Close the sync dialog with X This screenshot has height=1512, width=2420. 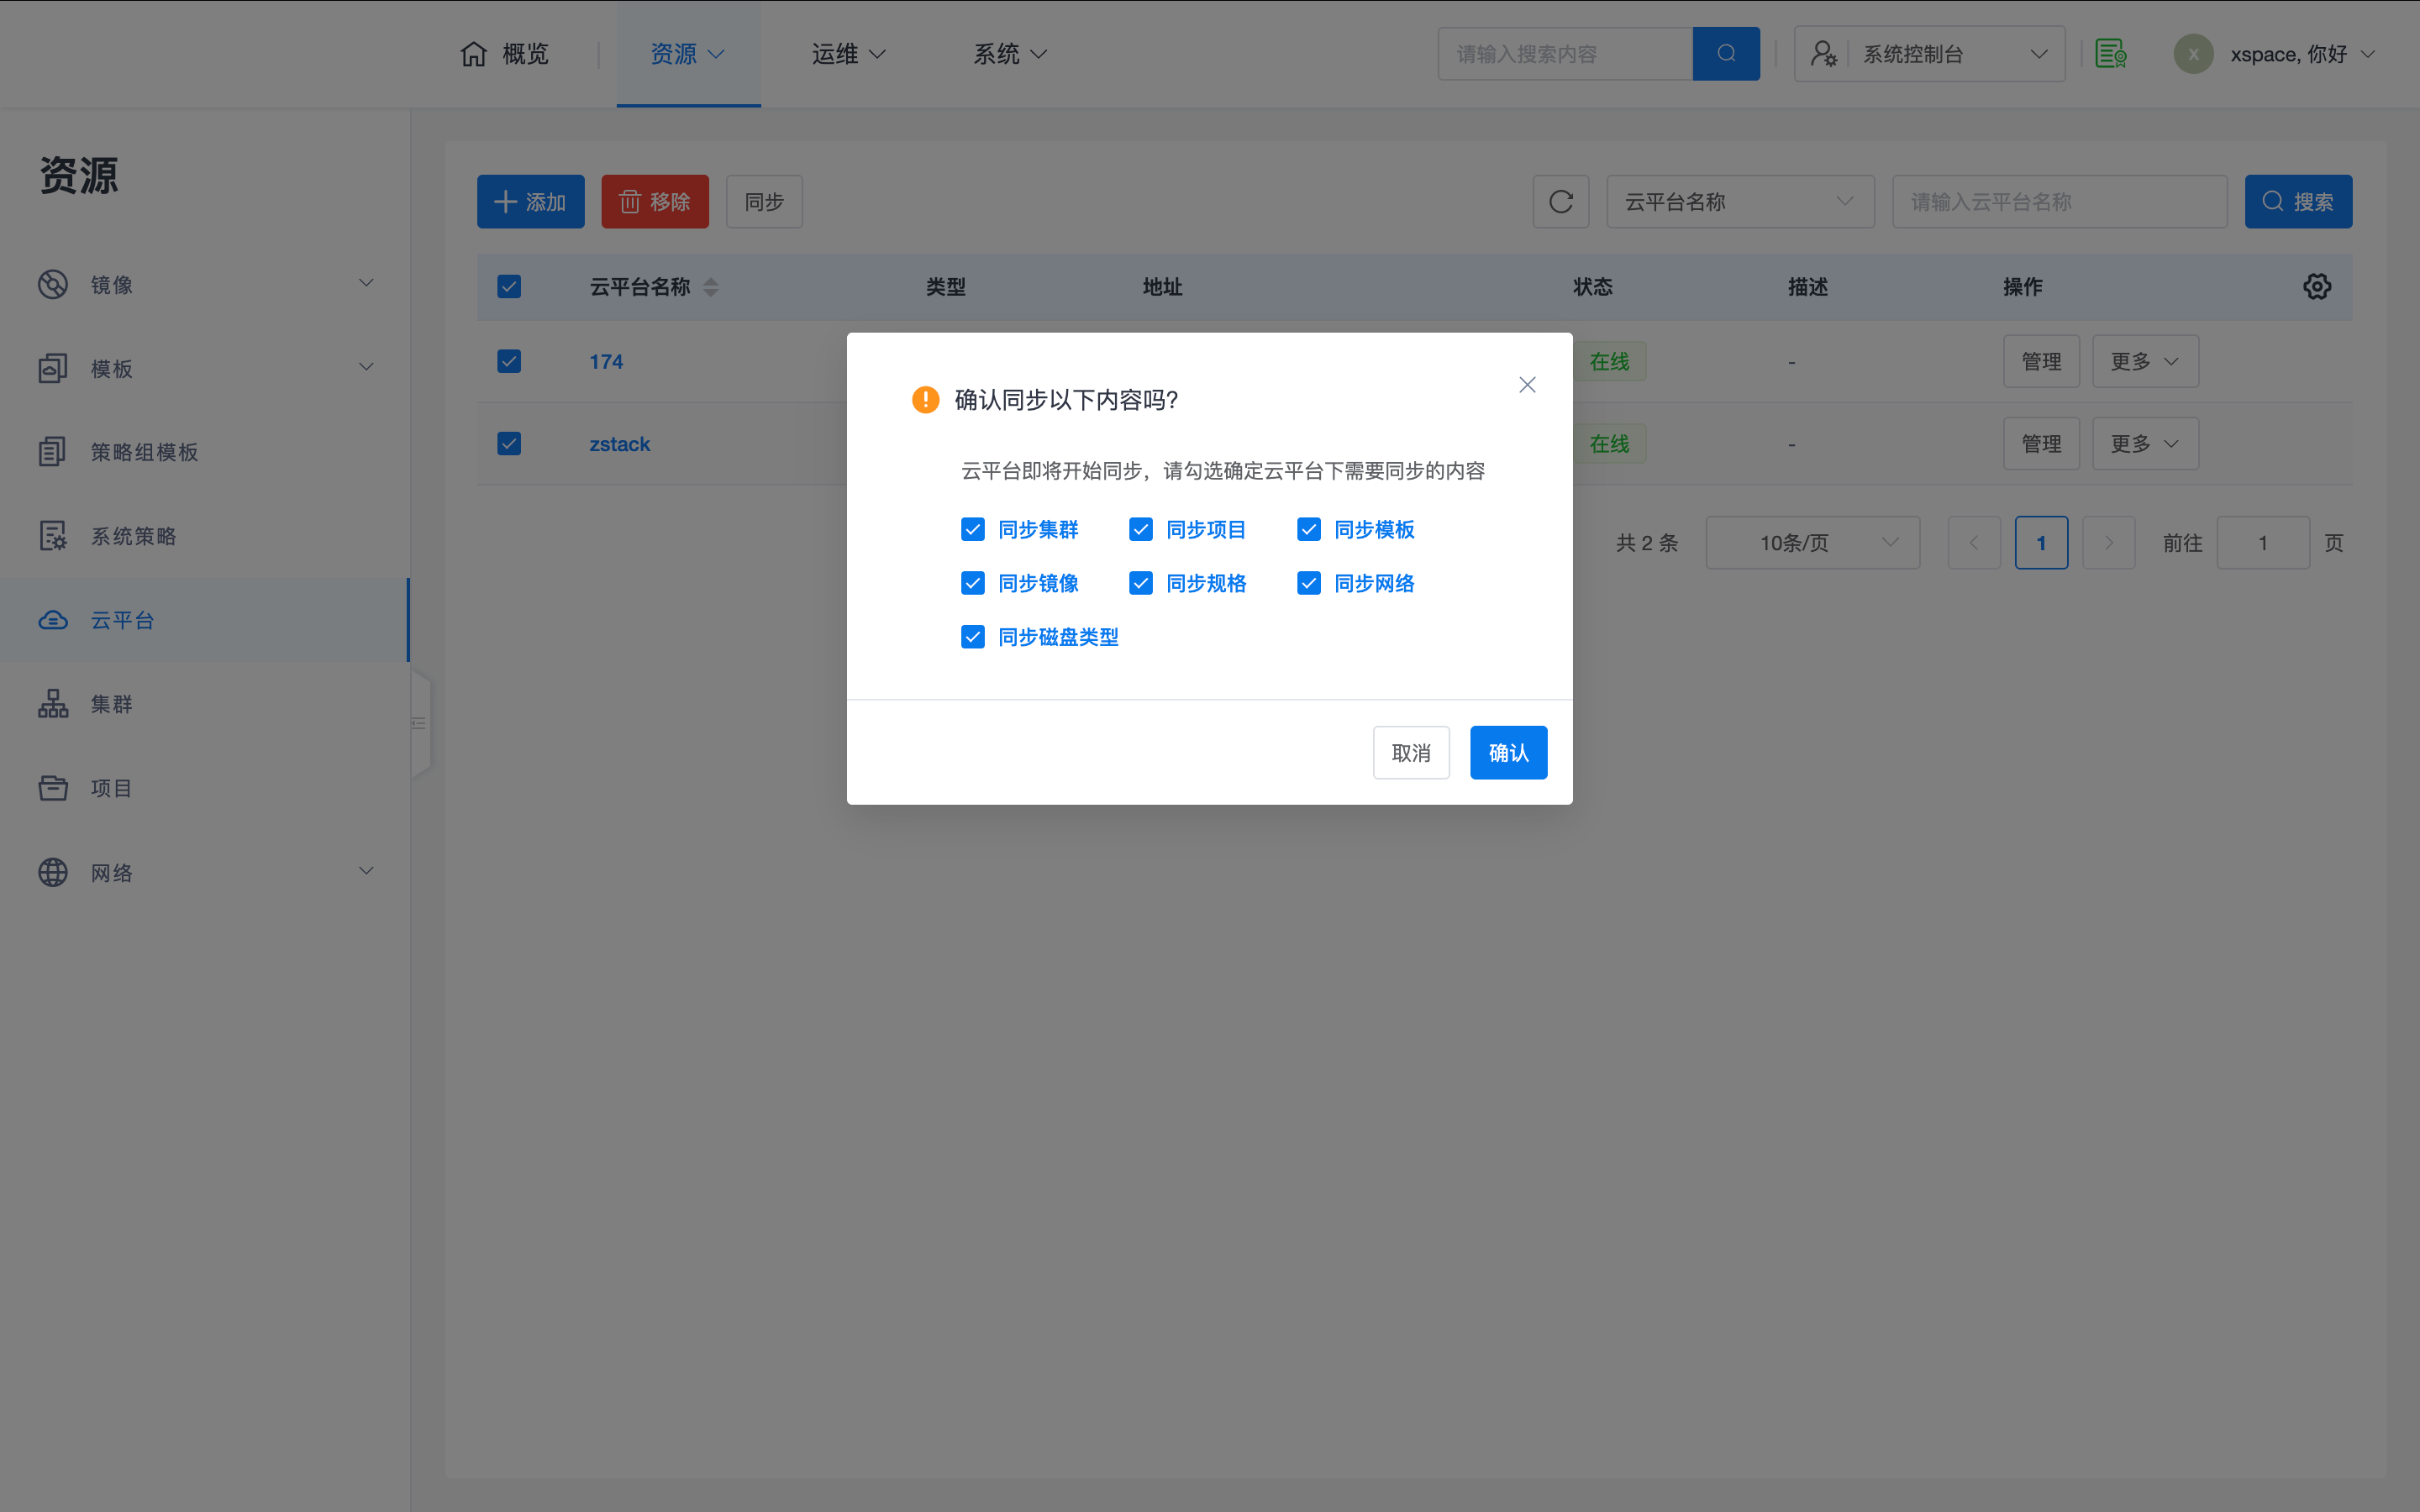click(1526, 385)
